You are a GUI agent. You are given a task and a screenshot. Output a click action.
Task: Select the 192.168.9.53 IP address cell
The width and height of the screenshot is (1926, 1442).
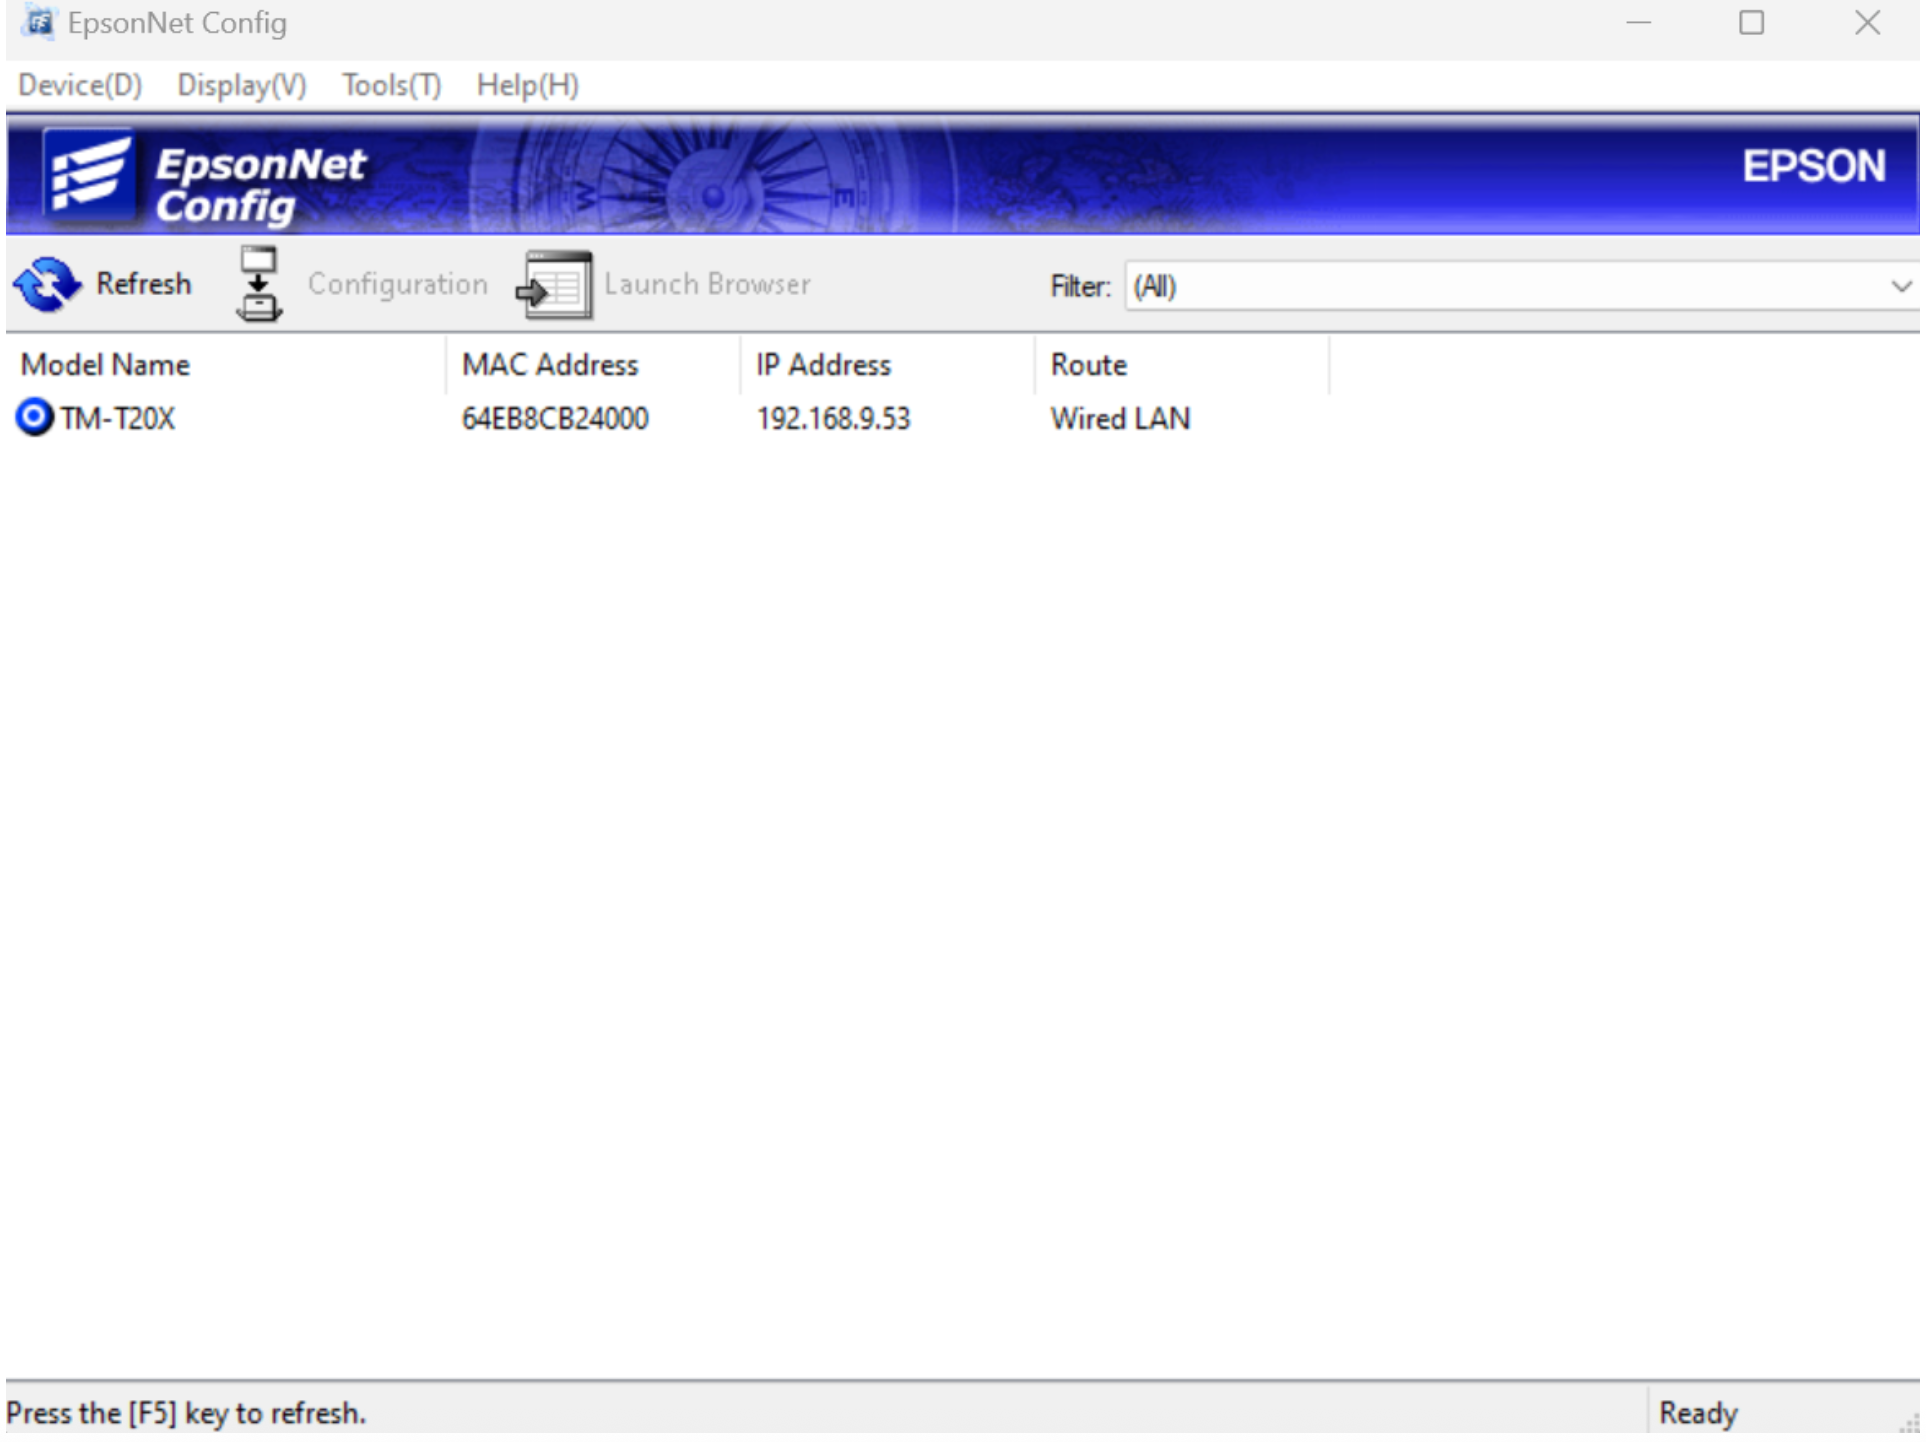[x=835, y=419]
